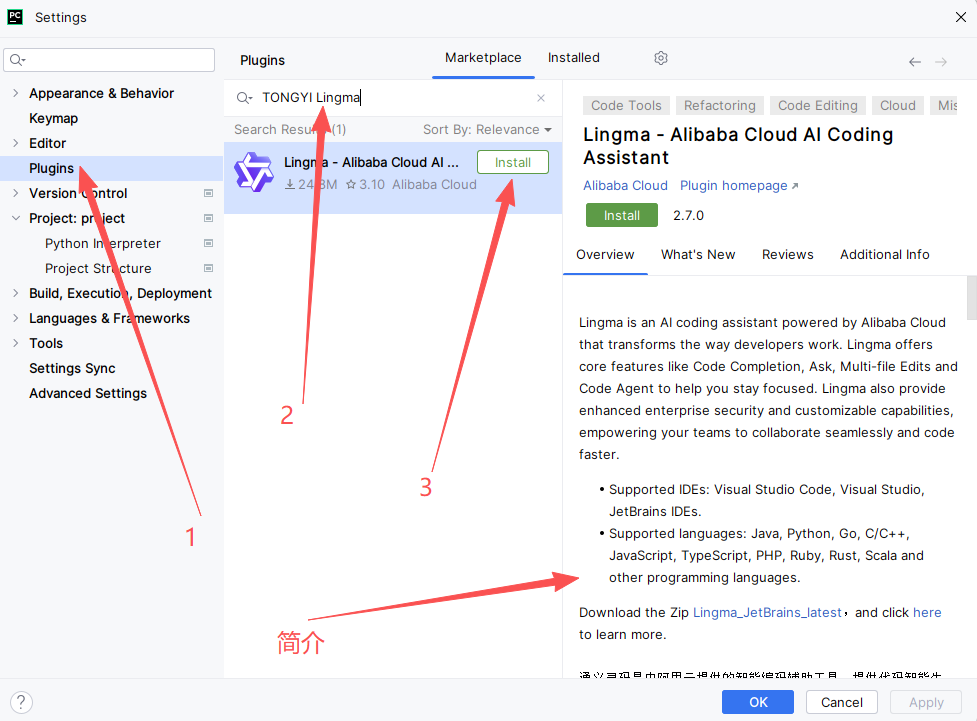Click green Install button in details pane
Viewport: 977px width, 721px height.
point(622,215)
